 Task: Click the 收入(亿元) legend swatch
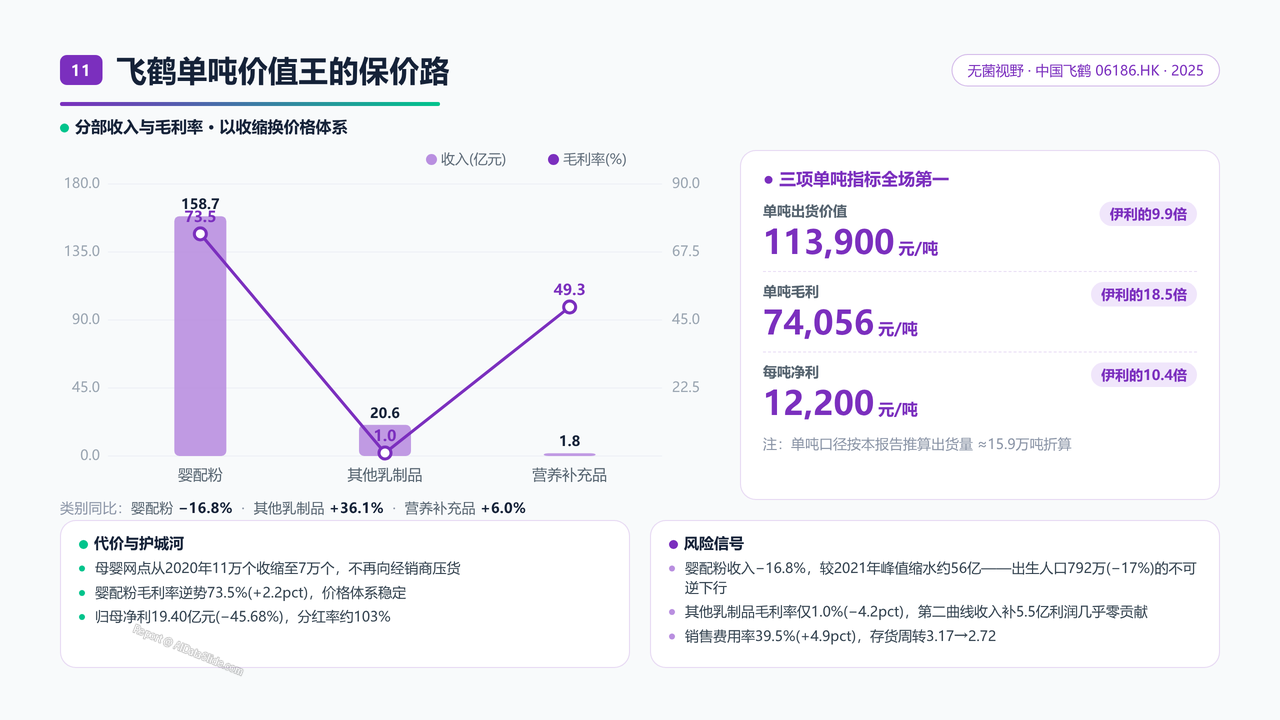coord(431,159)
